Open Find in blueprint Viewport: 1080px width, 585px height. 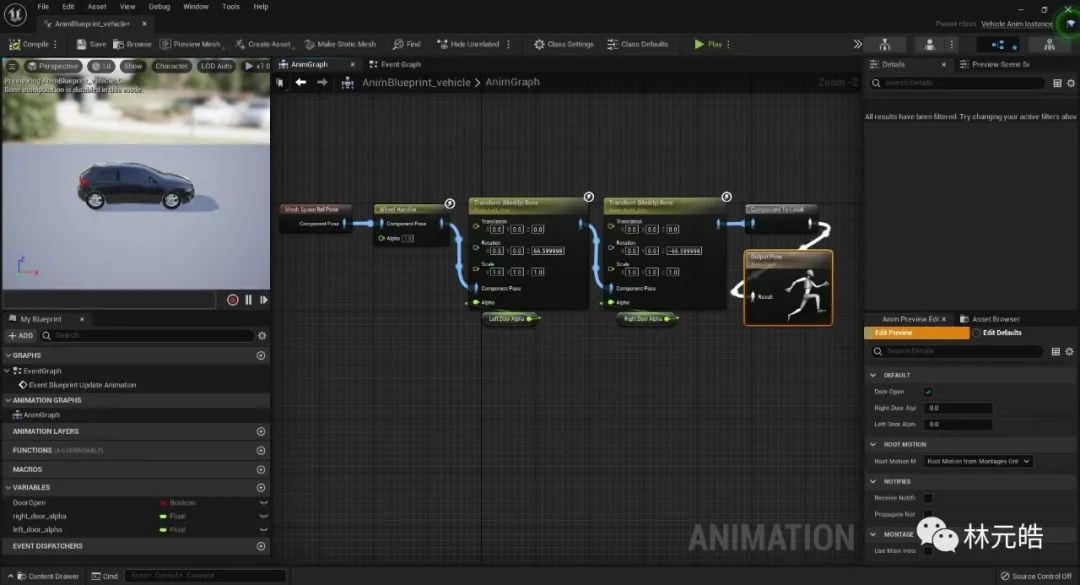[x=406, y=44]
